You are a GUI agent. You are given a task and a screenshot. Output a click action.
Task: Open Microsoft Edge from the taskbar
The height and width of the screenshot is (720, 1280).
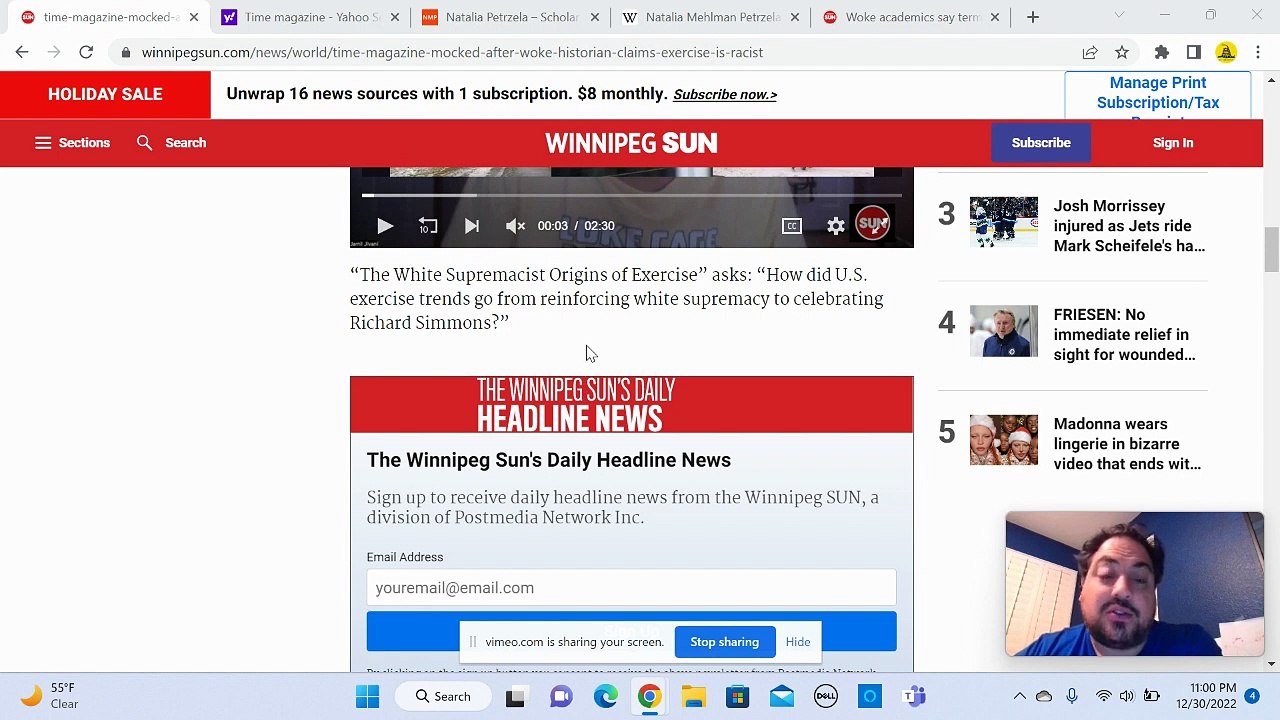[605, 697]
